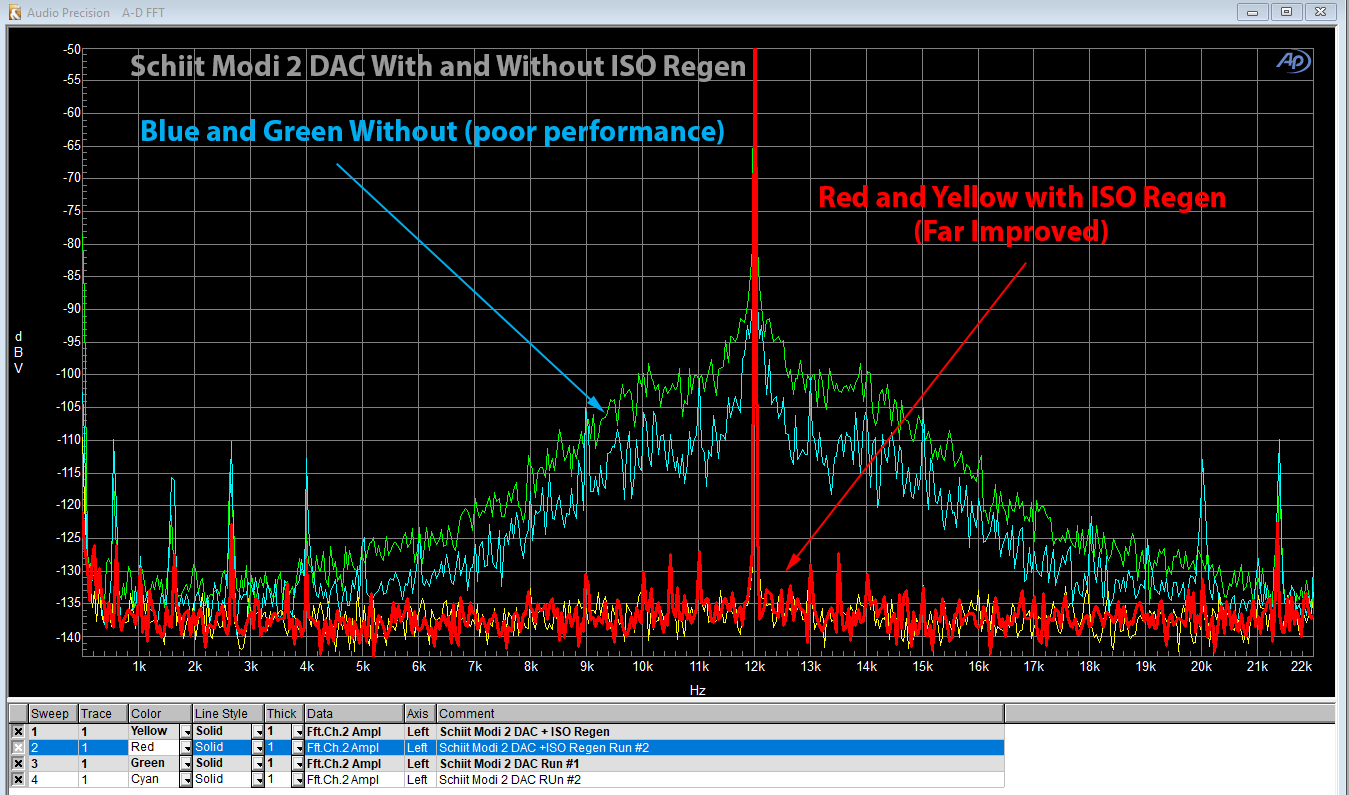Click the Left axis cell in Green row
The image size is (1349, 795).
420,764
